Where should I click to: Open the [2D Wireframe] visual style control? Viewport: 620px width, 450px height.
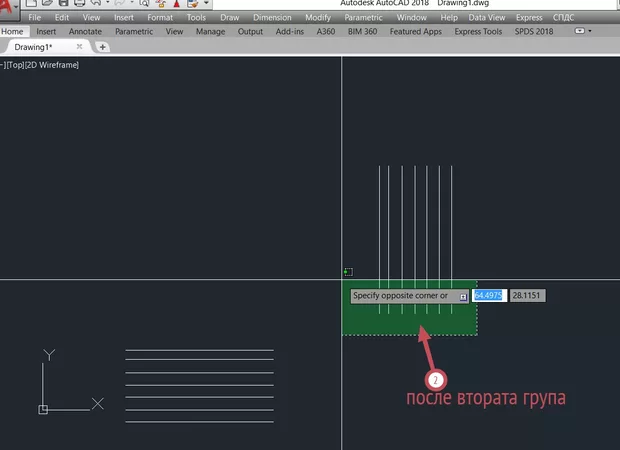[52, 65]
